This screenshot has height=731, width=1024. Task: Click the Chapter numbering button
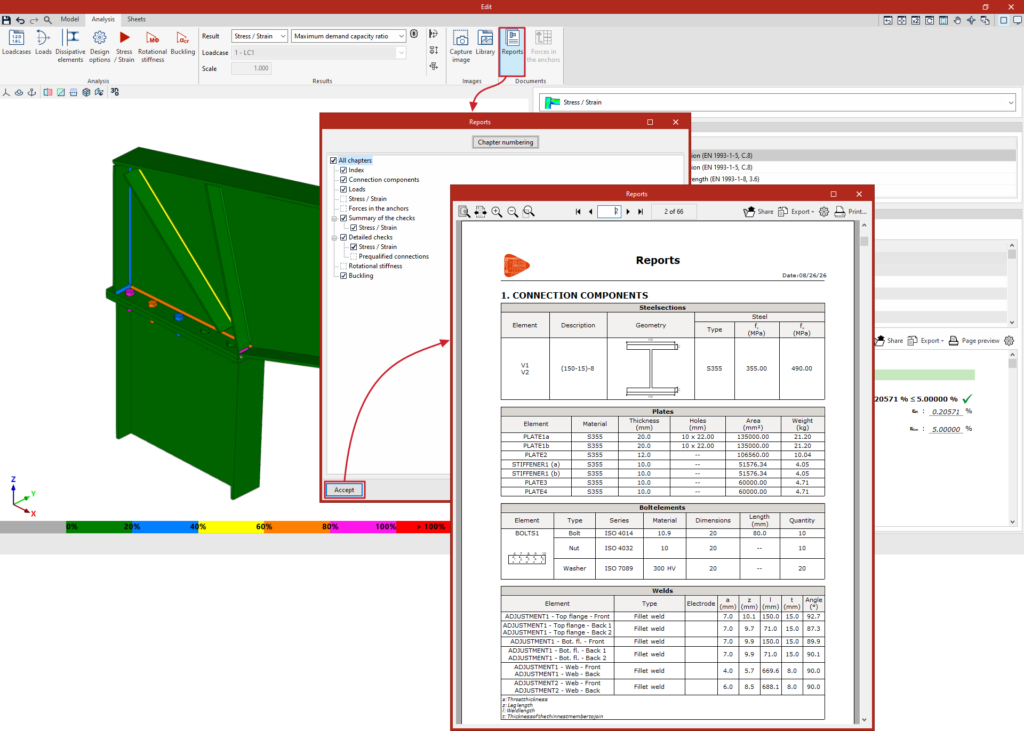click(505, 142)
